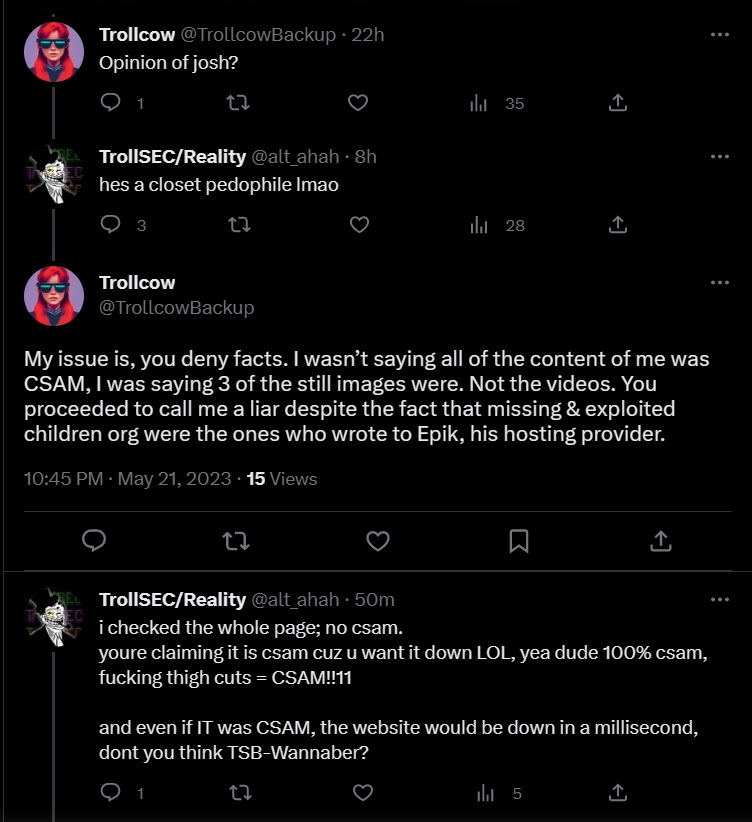
Task: Share the main Trollcow tweet
Action: point(660,541)
